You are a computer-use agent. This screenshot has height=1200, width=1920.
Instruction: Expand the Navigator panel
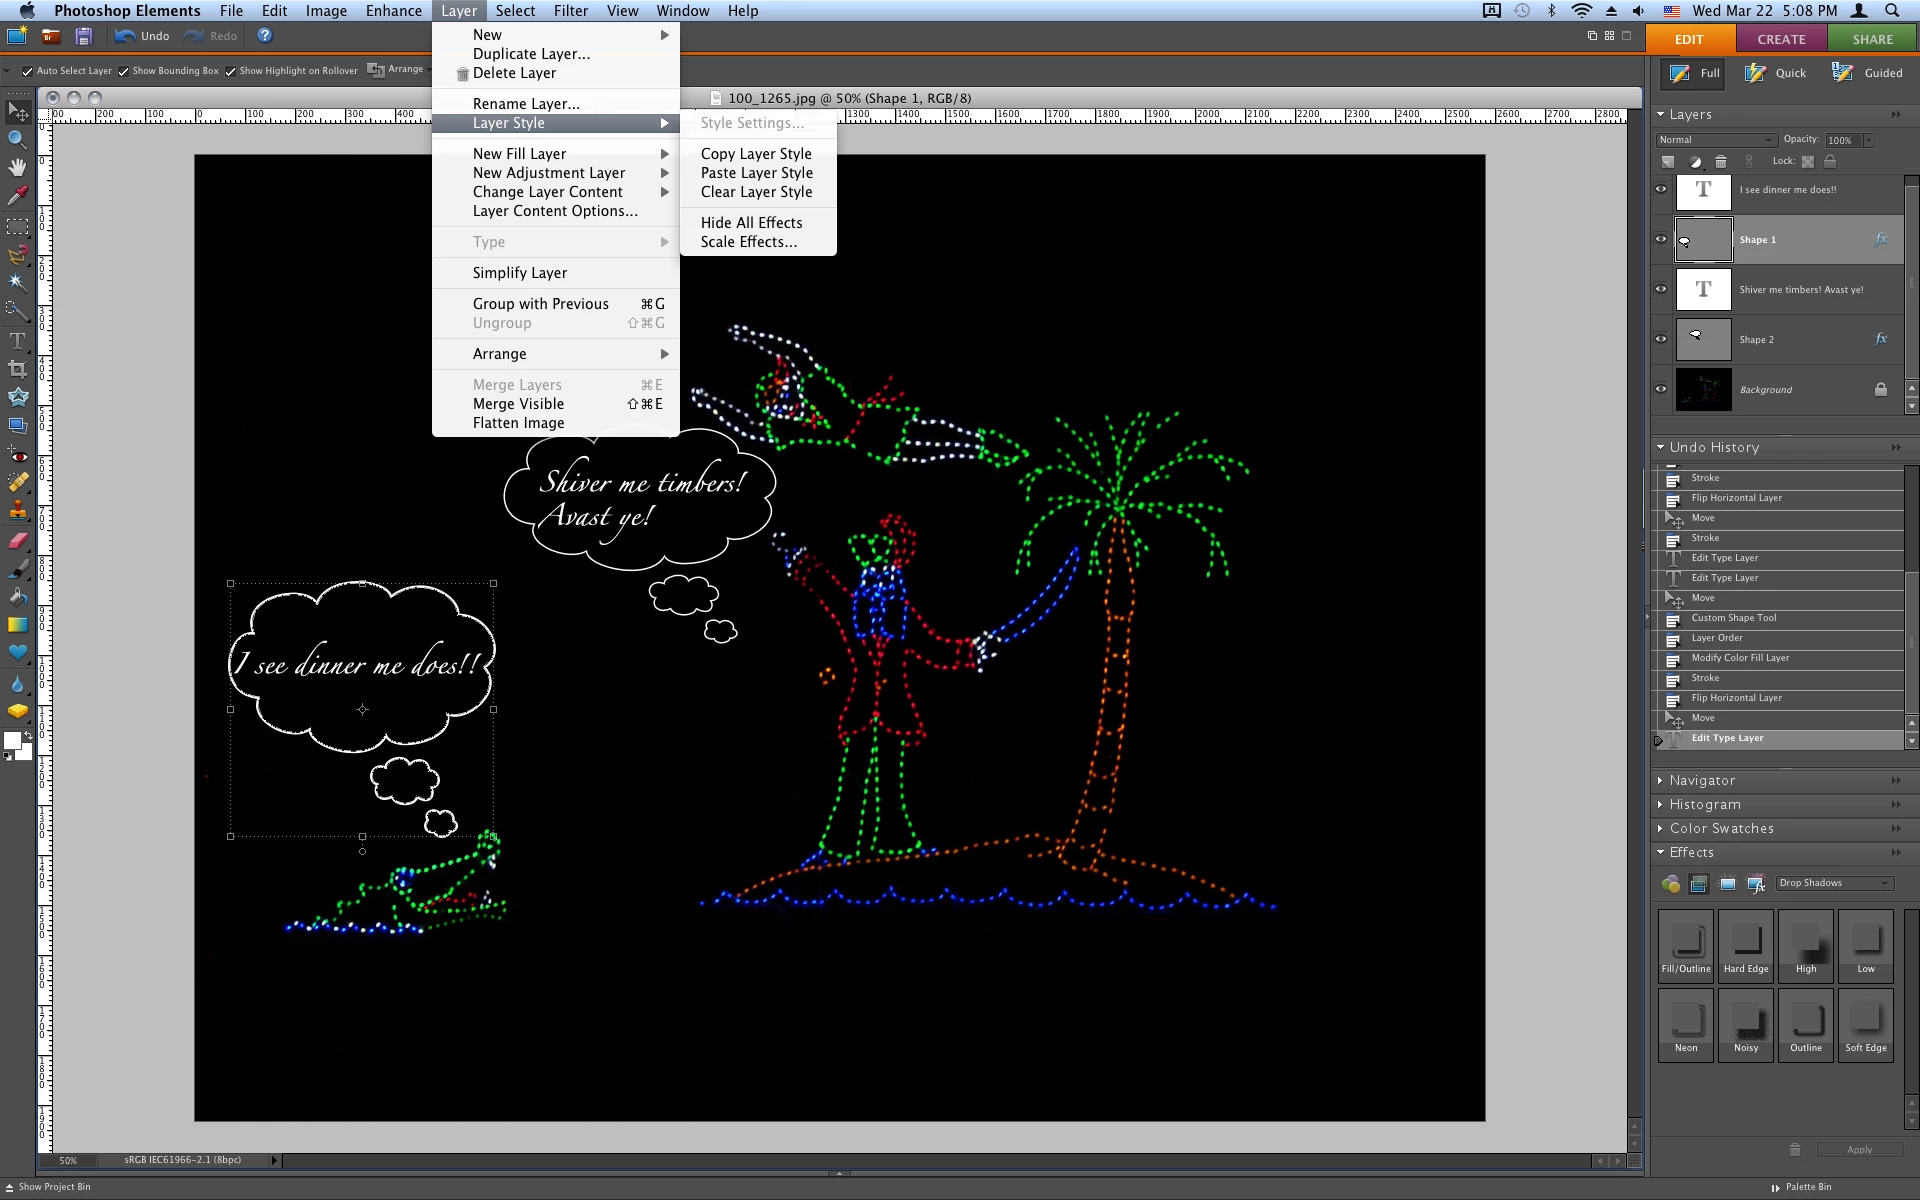point(1702,780)
